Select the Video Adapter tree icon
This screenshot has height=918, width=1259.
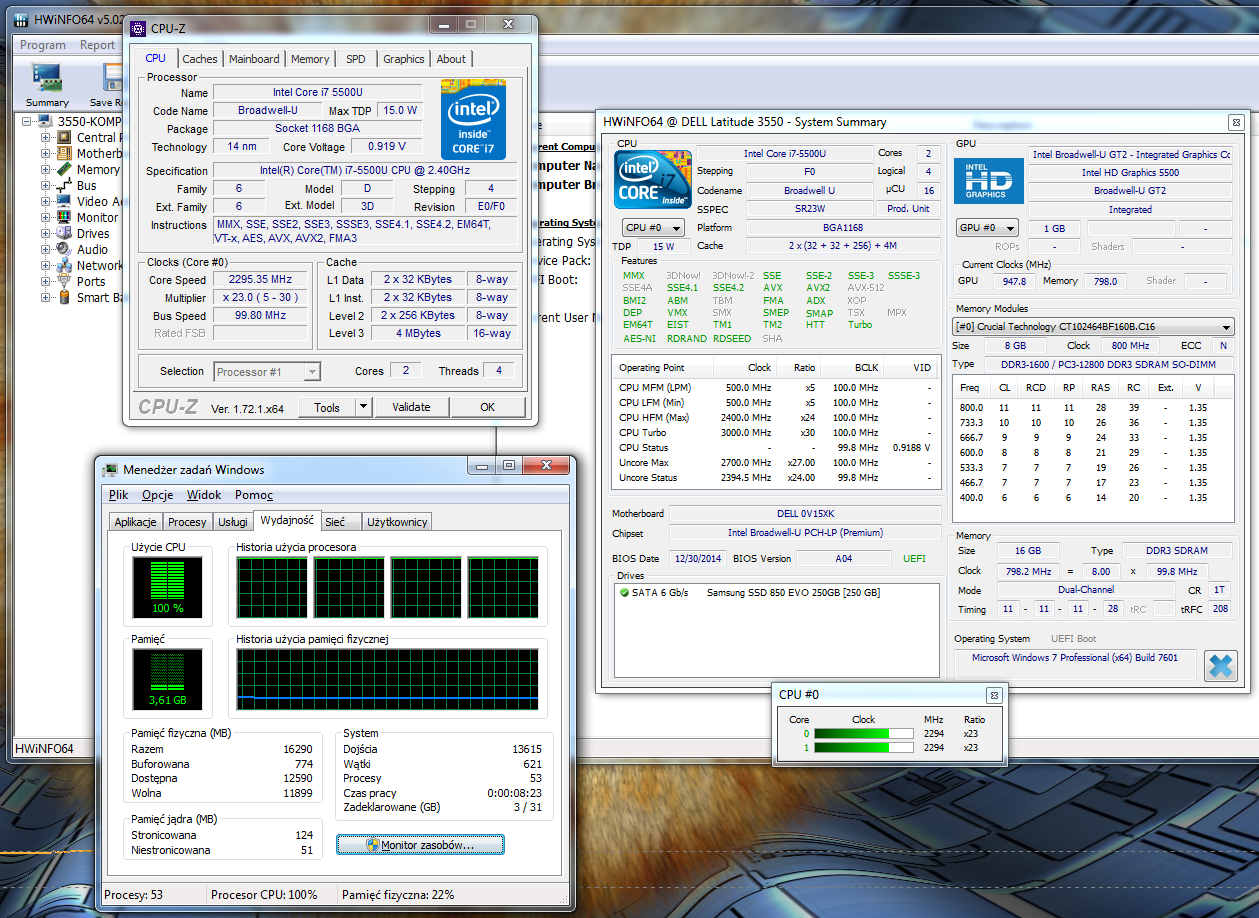click(x=65, y=202)
